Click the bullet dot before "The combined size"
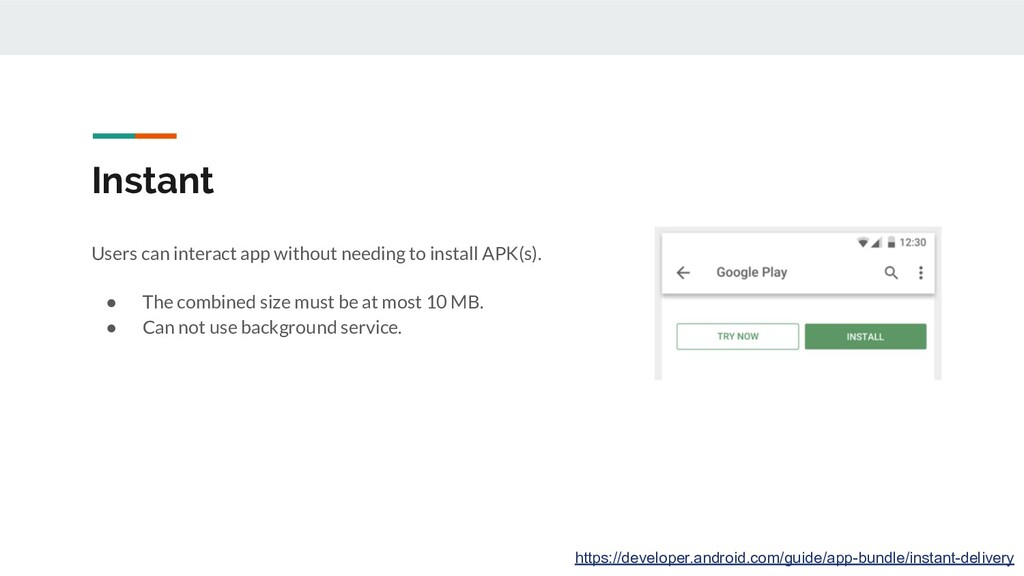The height and width of the screenshot is (576, 1024). (113, 302)
